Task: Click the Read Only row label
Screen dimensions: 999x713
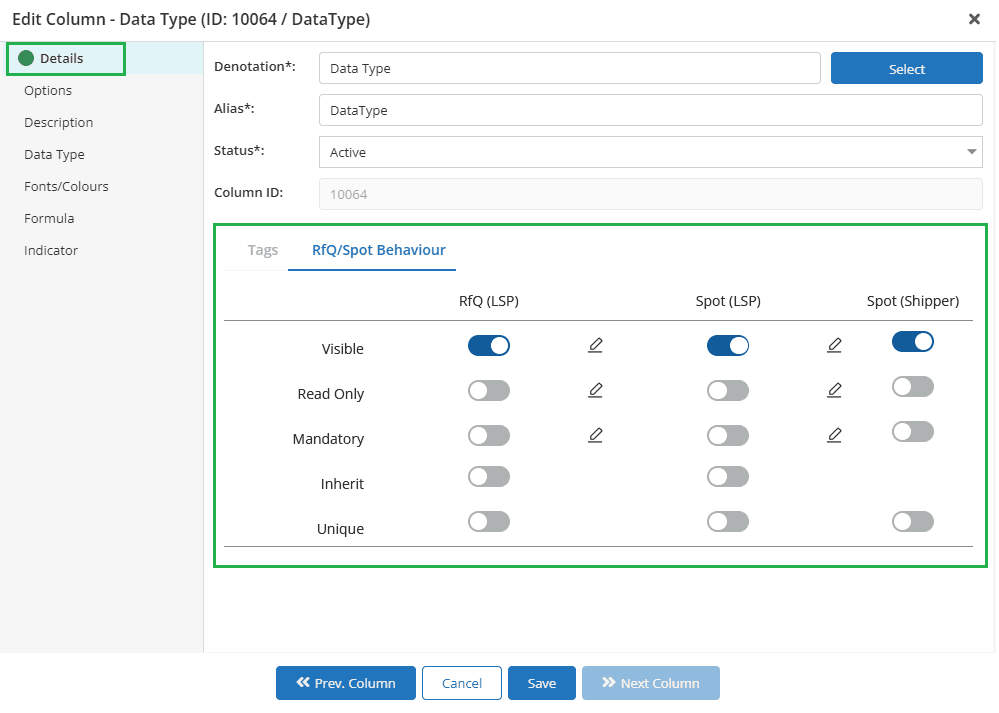Action: [331, 394]
